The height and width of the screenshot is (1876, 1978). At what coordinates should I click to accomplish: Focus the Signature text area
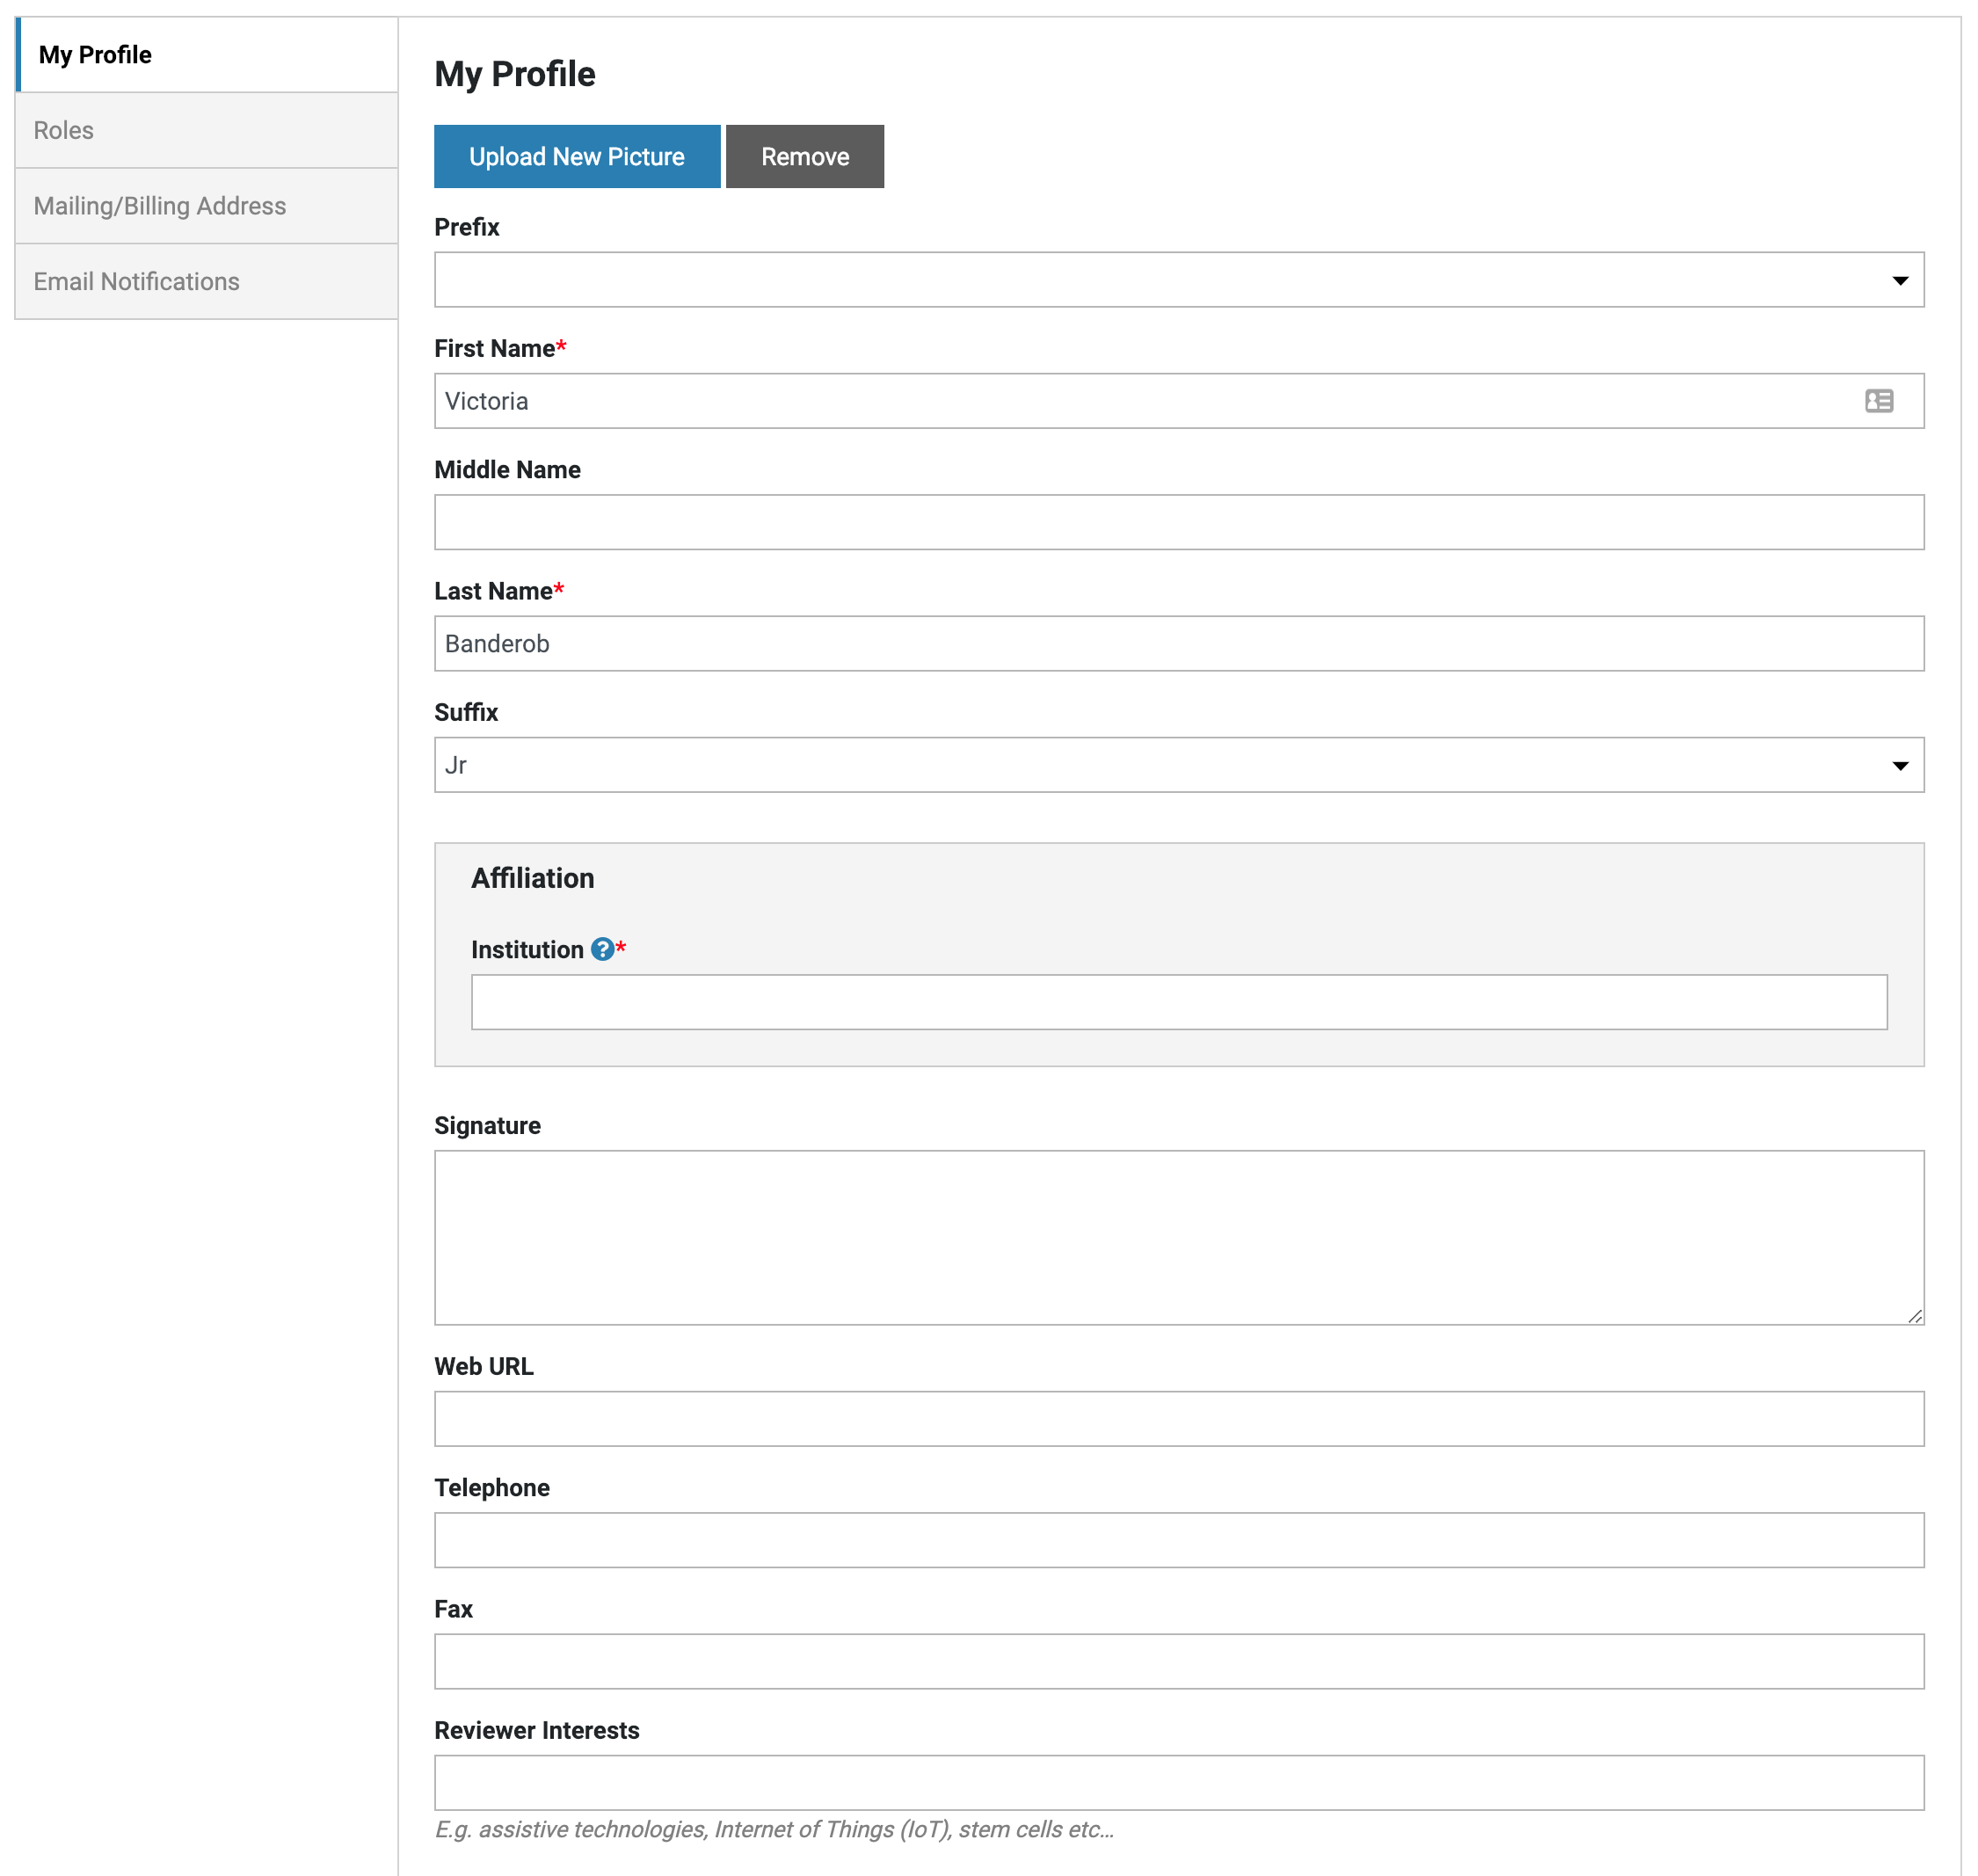point(1178,1237)
